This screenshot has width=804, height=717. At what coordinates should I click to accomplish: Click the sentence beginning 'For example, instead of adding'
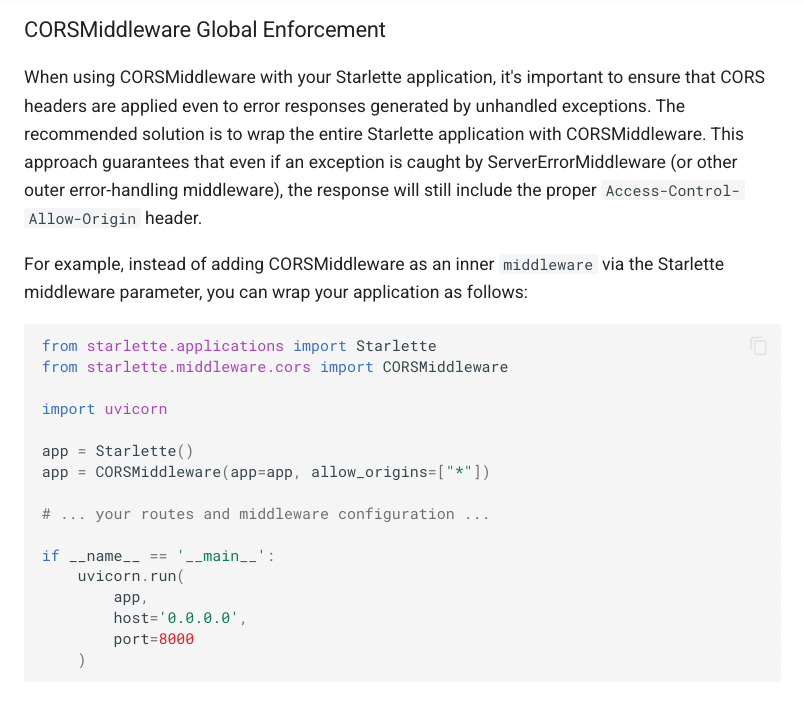pyautogui.click(x=374, y=278)
